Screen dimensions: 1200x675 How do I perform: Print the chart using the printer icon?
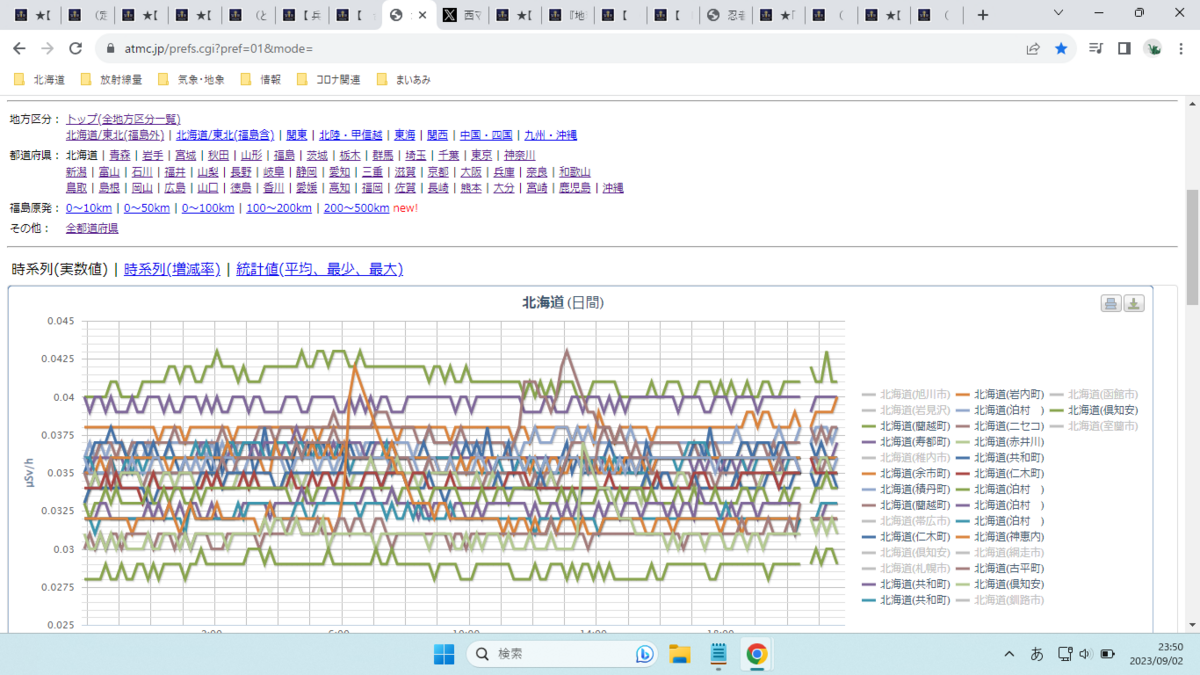(x=1111, y=304)
